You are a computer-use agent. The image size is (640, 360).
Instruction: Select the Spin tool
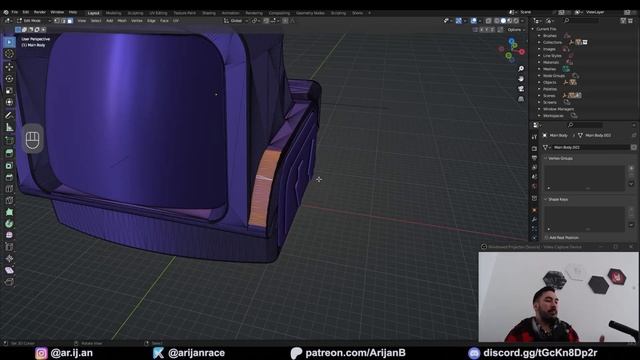click(x=9, y=224)
